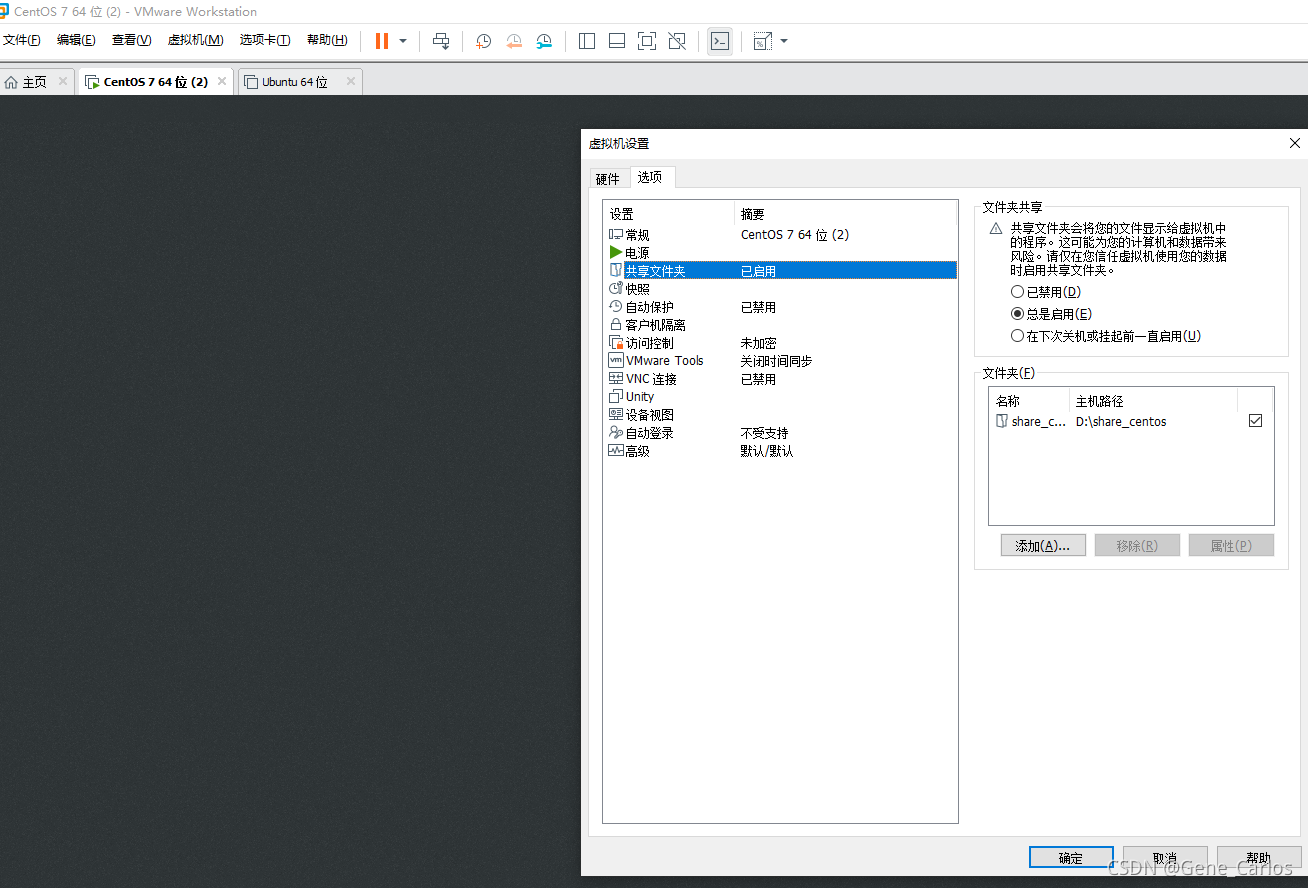Viewport: 1308px width, 888px height.
Task: Select the share_c... folder entry
Action: click(1031, 421)
